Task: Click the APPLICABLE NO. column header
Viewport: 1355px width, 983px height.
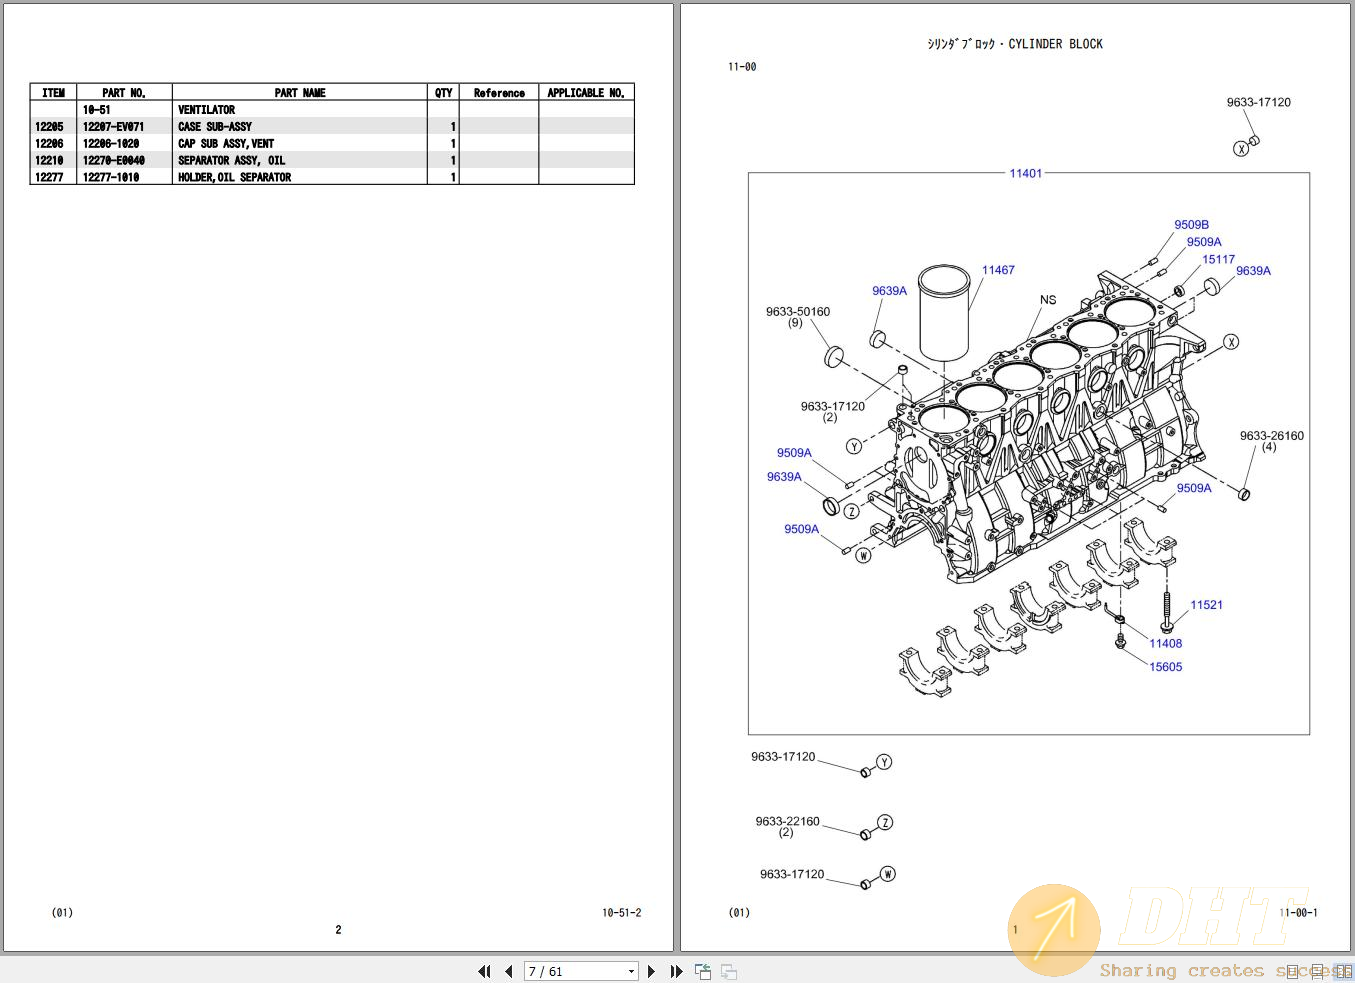Action: click(586, 93)
